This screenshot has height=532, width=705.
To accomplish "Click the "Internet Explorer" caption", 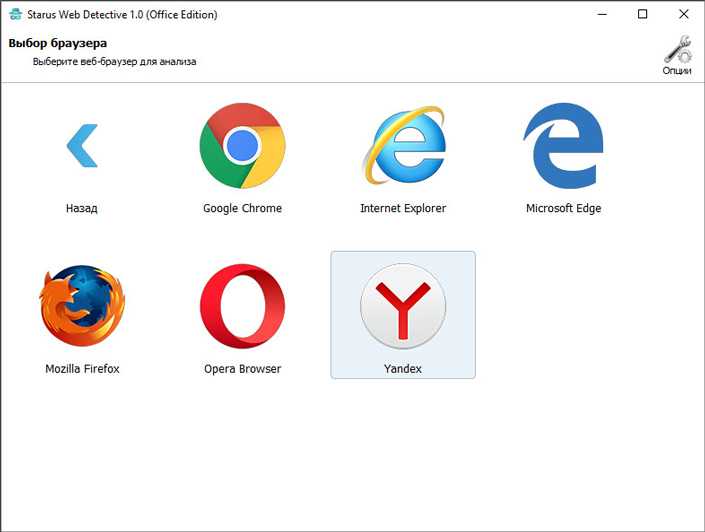I will click(403, 208).
